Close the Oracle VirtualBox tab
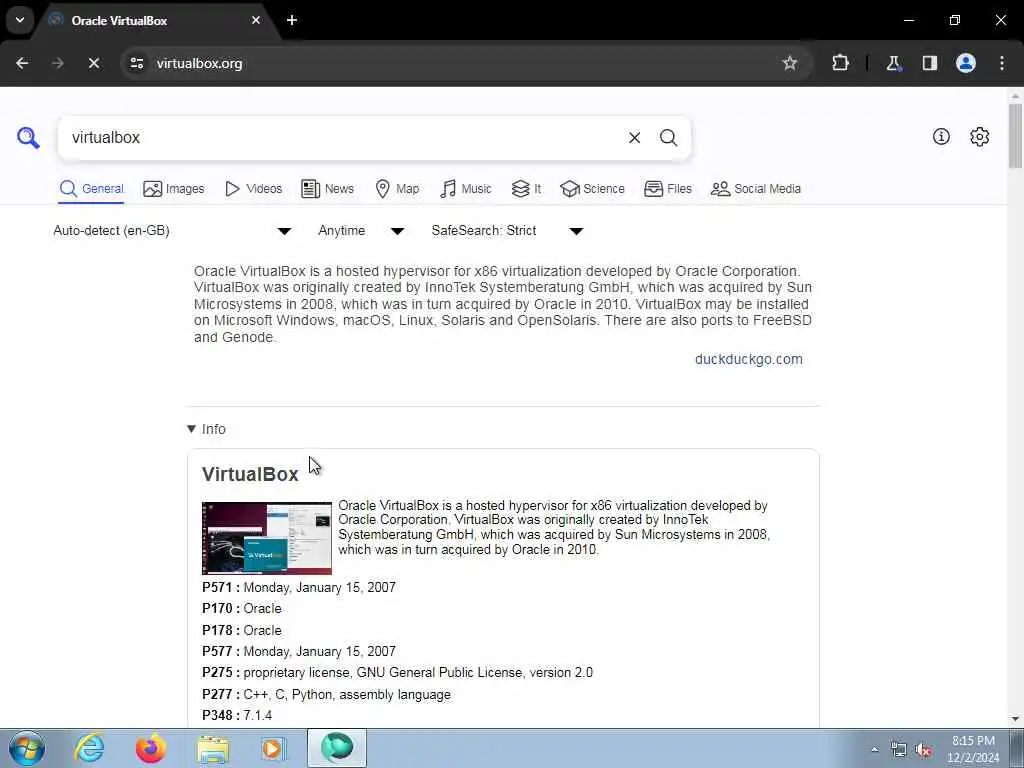The height and width of the screenshot is (768, 1024). pyautogui.click(x=256, y=20)
